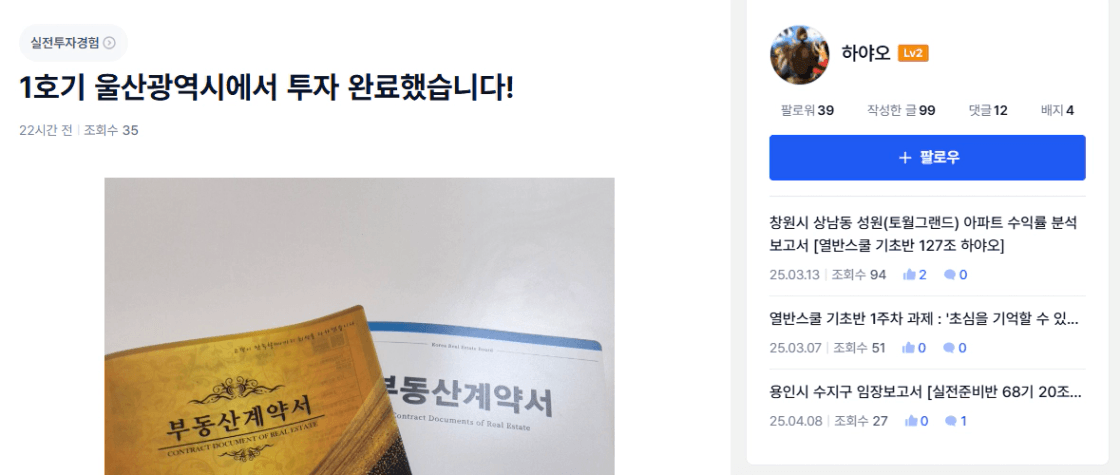Image resolution: width=1120 pixels, height=475 pixels.
Task: Click comment bubble on 용인시 수지구 post
Action: click(x=951, y=421)
